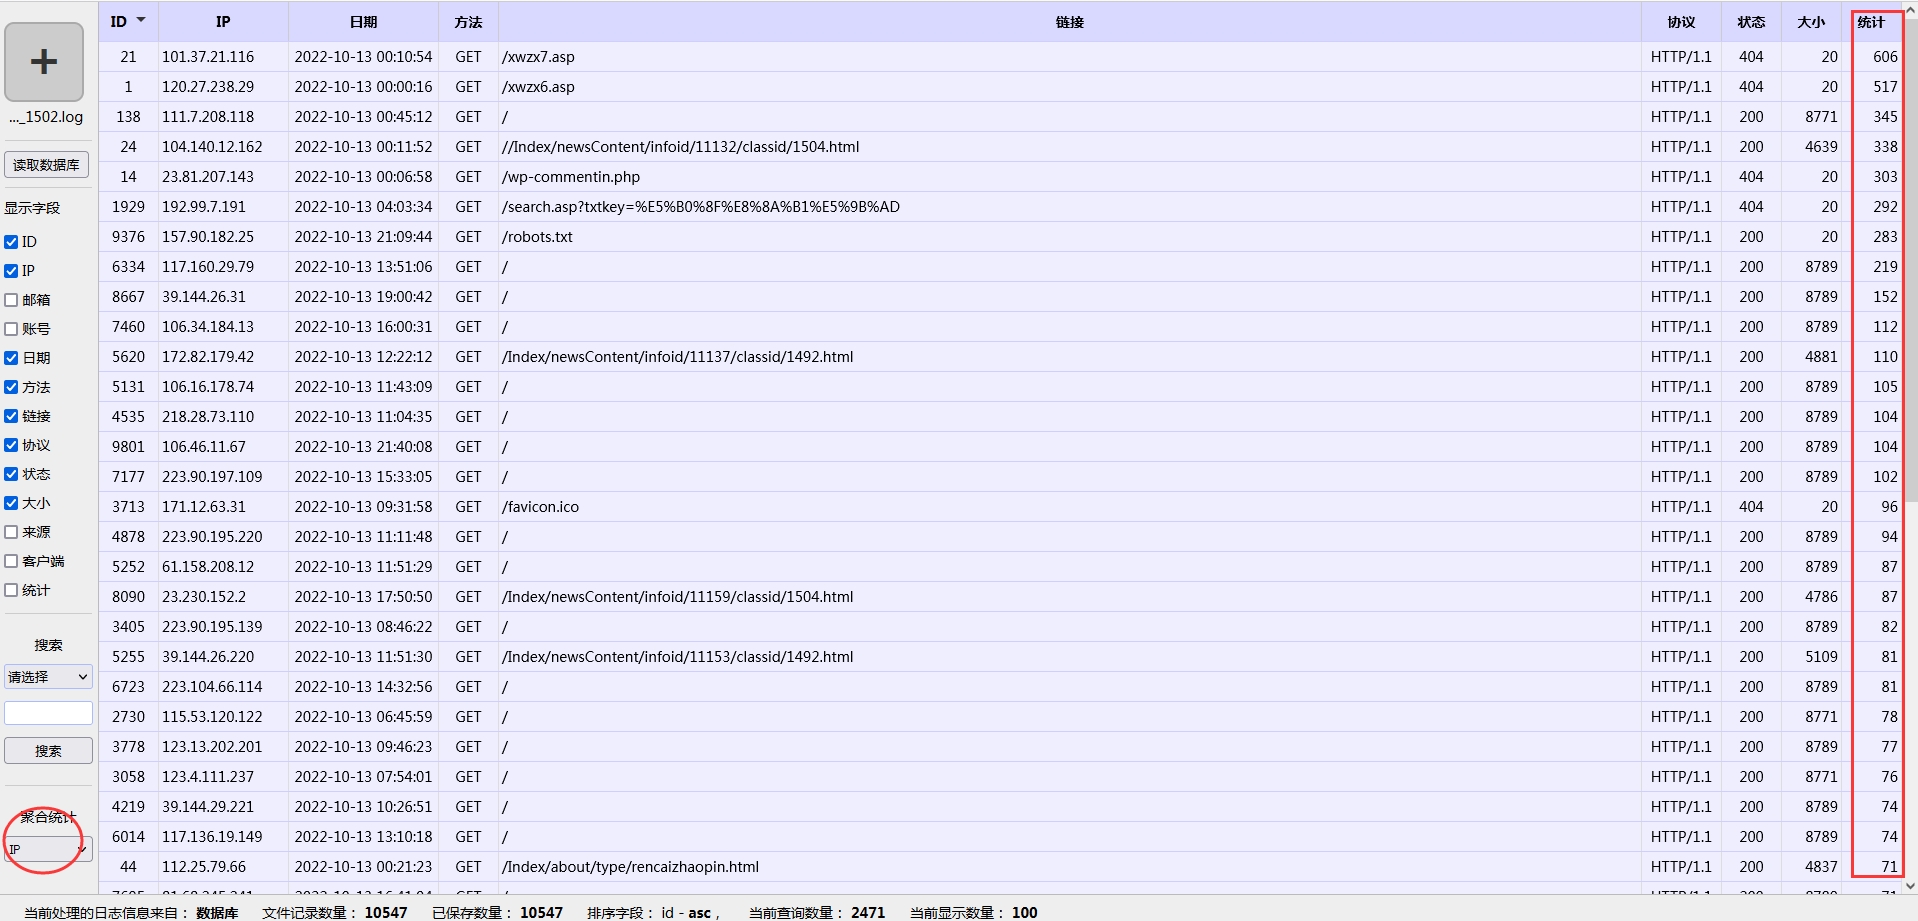Click IP cell 39.144.26.220
Screen dimensions: 1918x921
(208, 657)
